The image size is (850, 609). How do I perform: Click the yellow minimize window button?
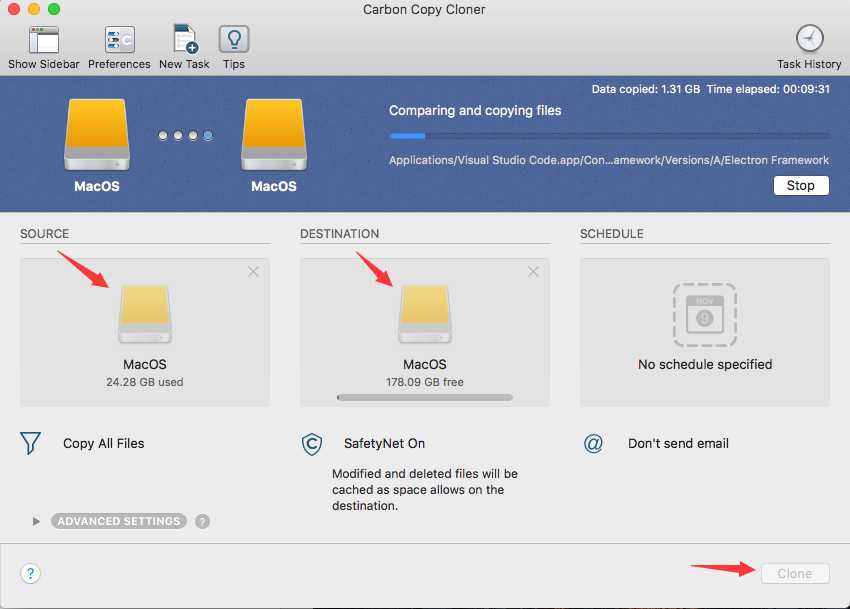(x=34, y=9)
